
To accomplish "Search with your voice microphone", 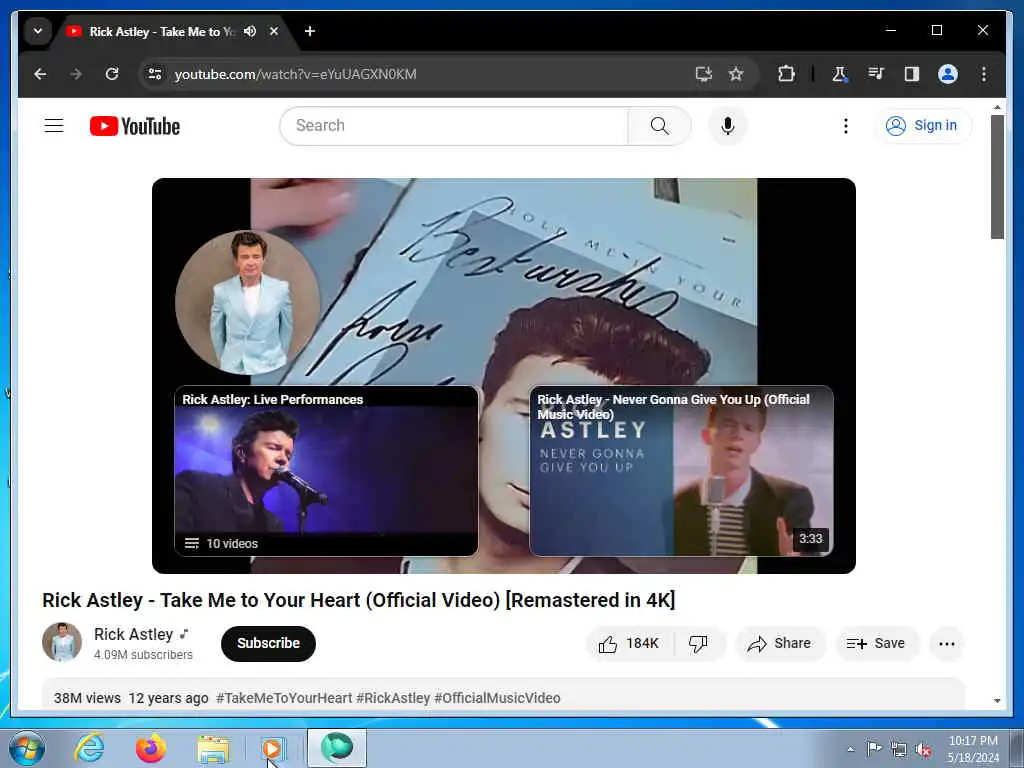I will (x=728, y=125).
